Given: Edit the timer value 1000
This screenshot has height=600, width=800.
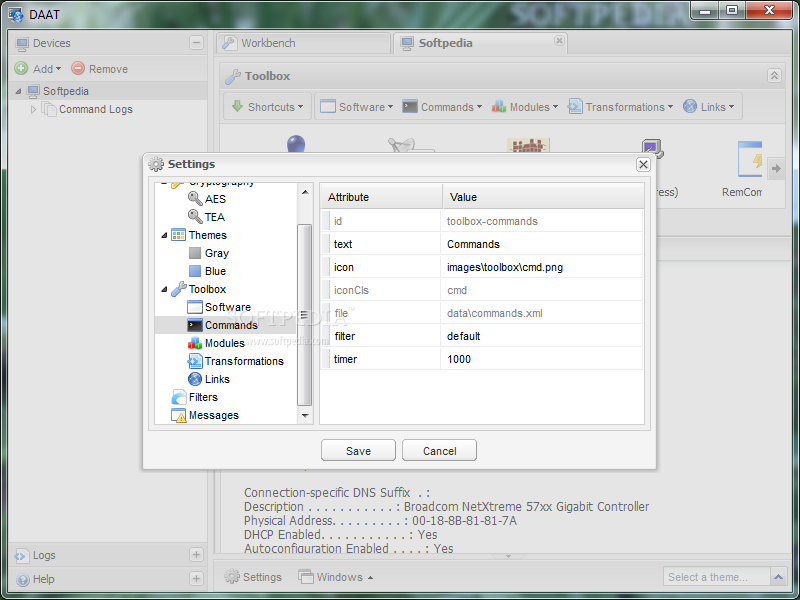Looking at the screenshot, I should (x=541, y=359).
